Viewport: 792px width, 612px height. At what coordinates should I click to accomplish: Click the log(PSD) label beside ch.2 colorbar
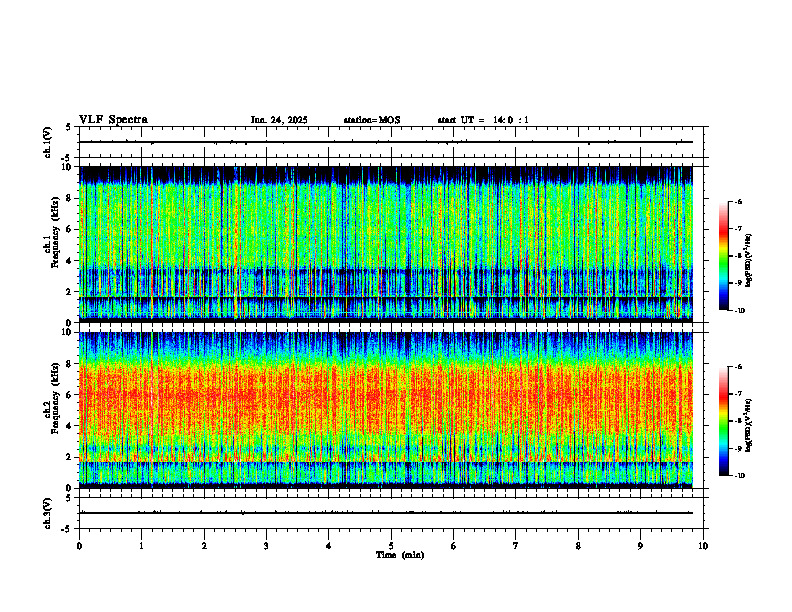(x=749, y=425)
